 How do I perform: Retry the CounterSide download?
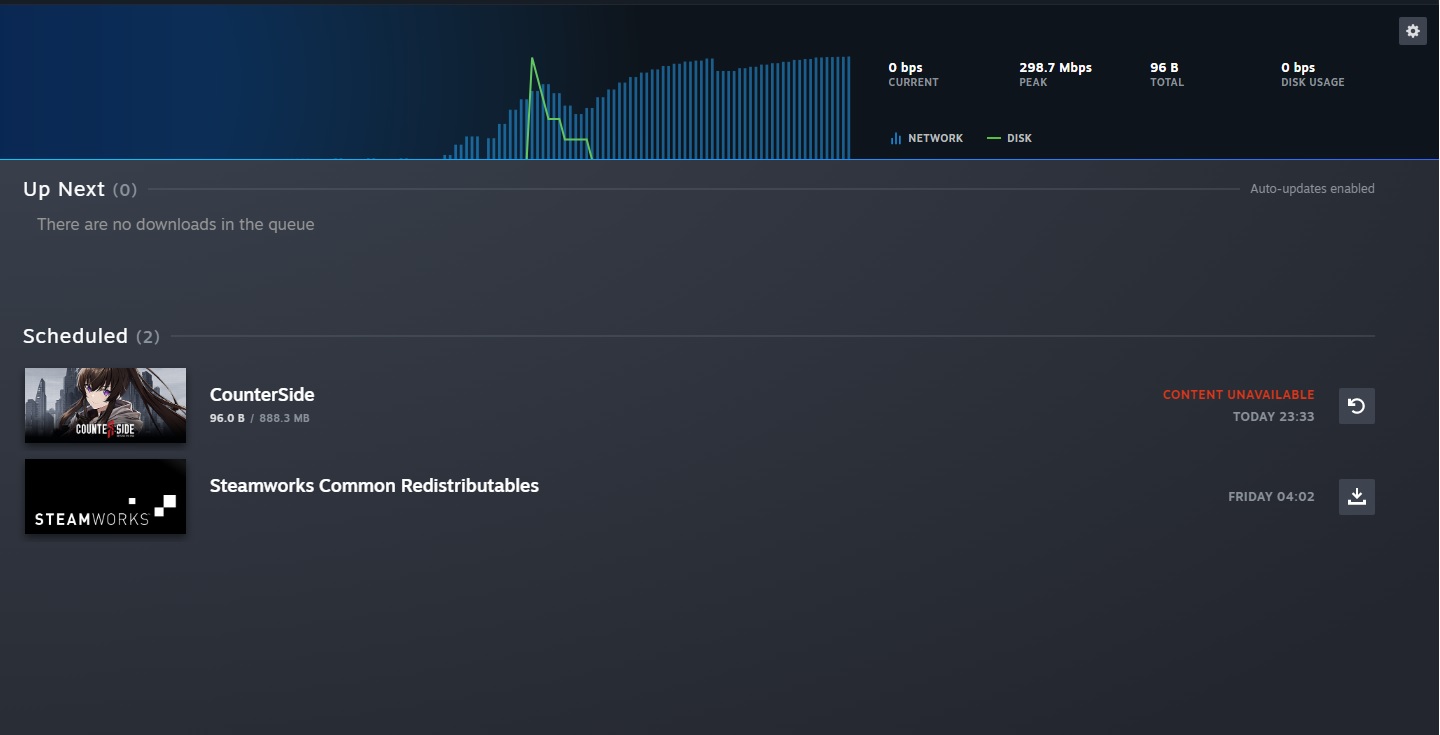click(1356, 406)
